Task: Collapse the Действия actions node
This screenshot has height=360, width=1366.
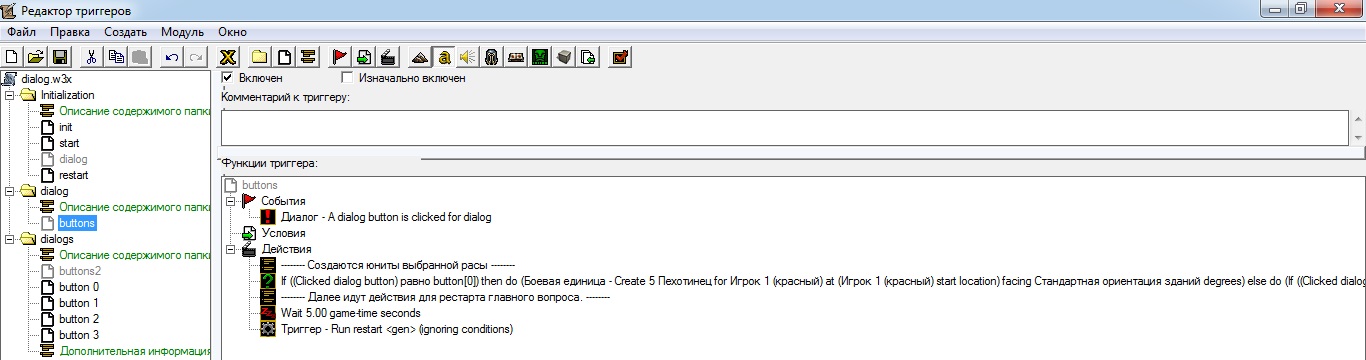Action: click(x=231, y=249)
